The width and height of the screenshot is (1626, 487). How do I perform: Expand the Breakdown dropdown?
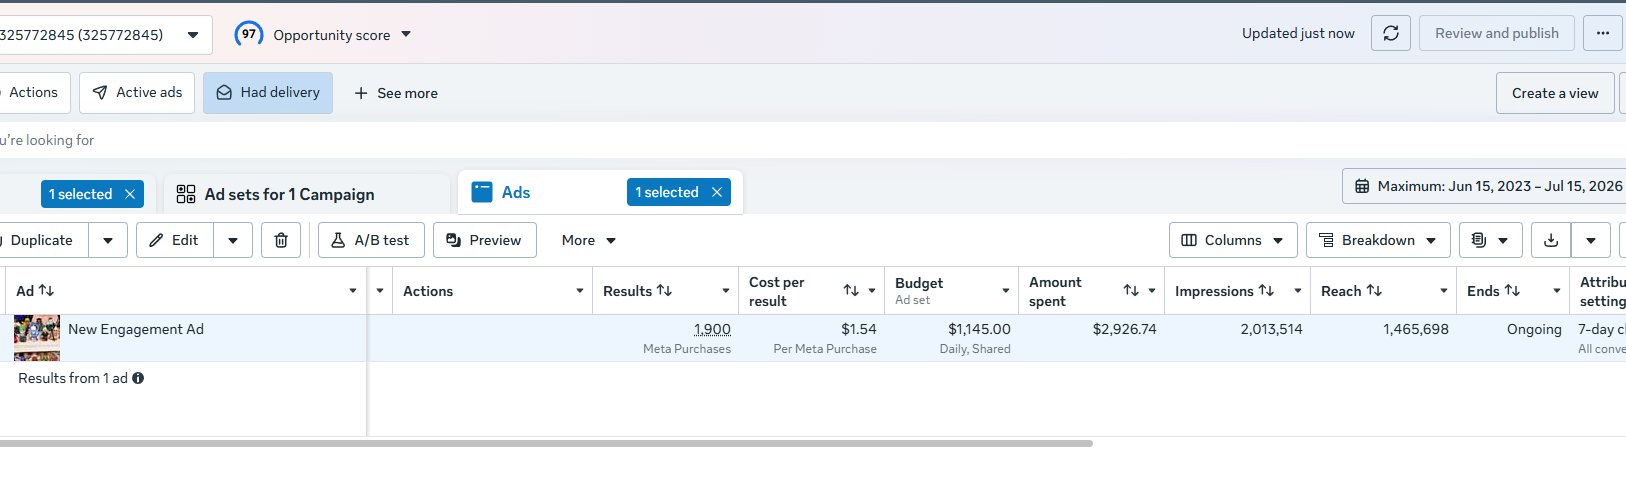coord(1378,240)
